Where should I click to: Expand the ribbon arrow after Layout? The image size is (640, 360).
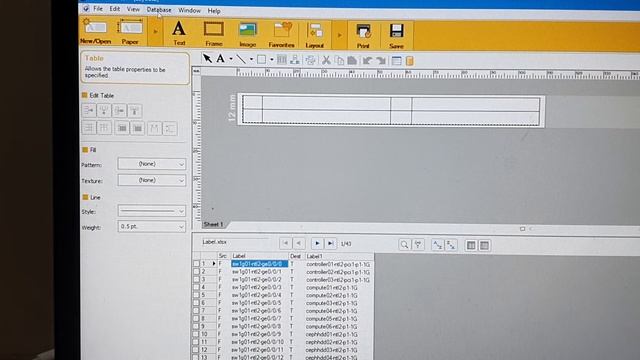pyautogui.click(x=340, y=36)
